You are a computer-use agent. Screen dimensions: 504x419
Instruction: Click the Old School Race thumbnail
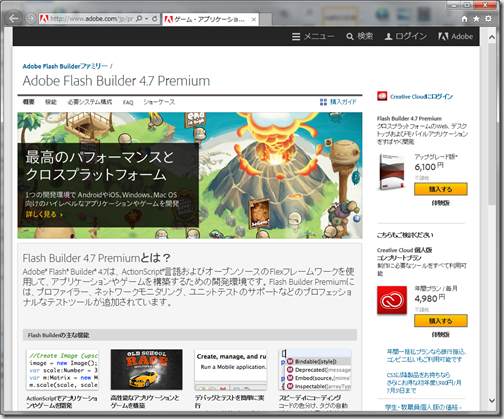coord(147,370)
